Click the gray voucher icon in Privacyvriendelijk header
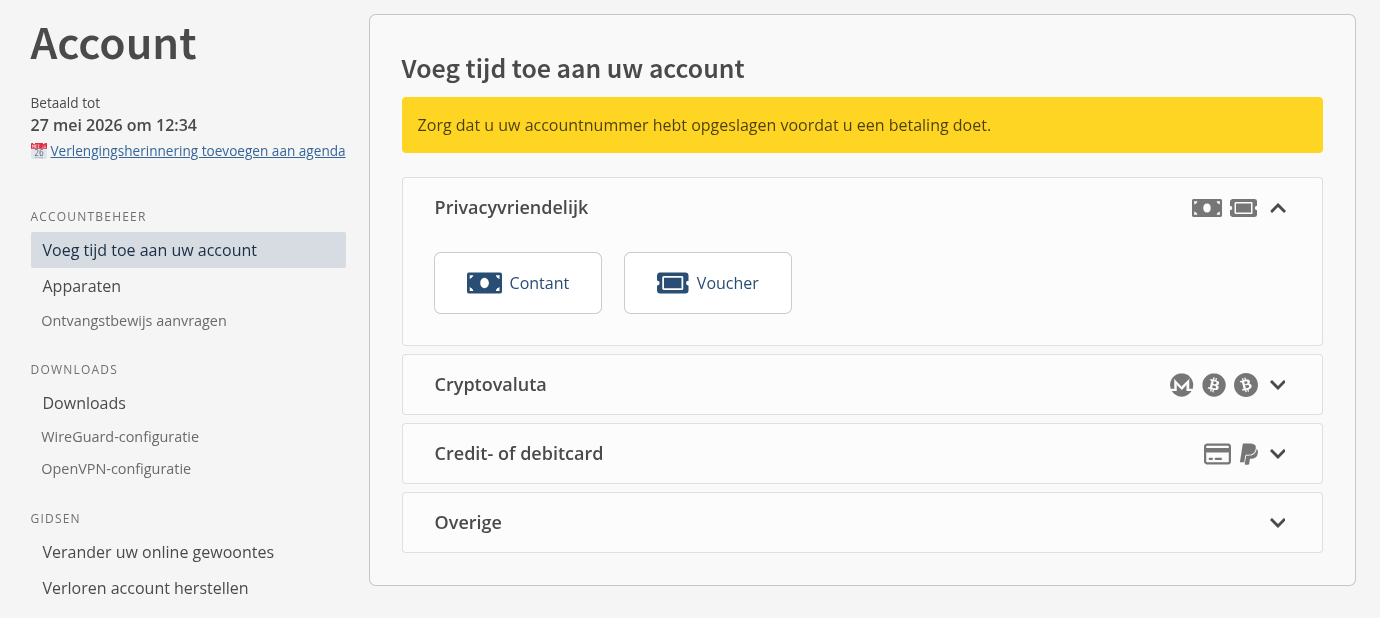 point(1243,208)
